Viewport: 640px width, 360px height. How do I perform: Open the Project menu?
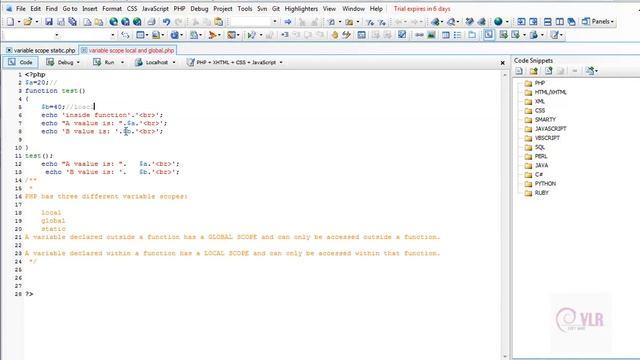(222, 9)
